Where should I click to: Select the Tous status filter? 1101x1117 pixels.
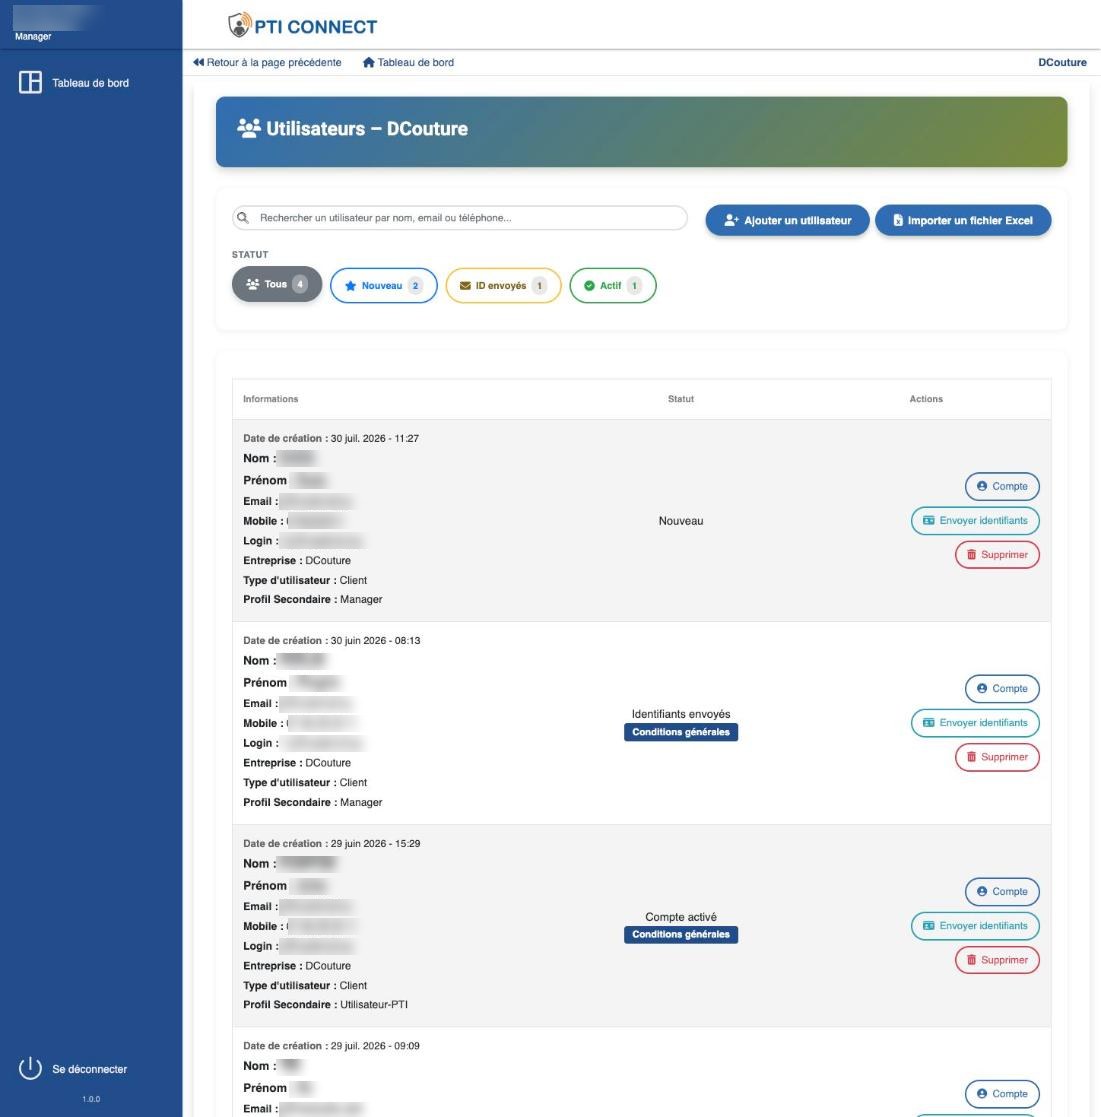pyautogui.click(x=277, y=284)
